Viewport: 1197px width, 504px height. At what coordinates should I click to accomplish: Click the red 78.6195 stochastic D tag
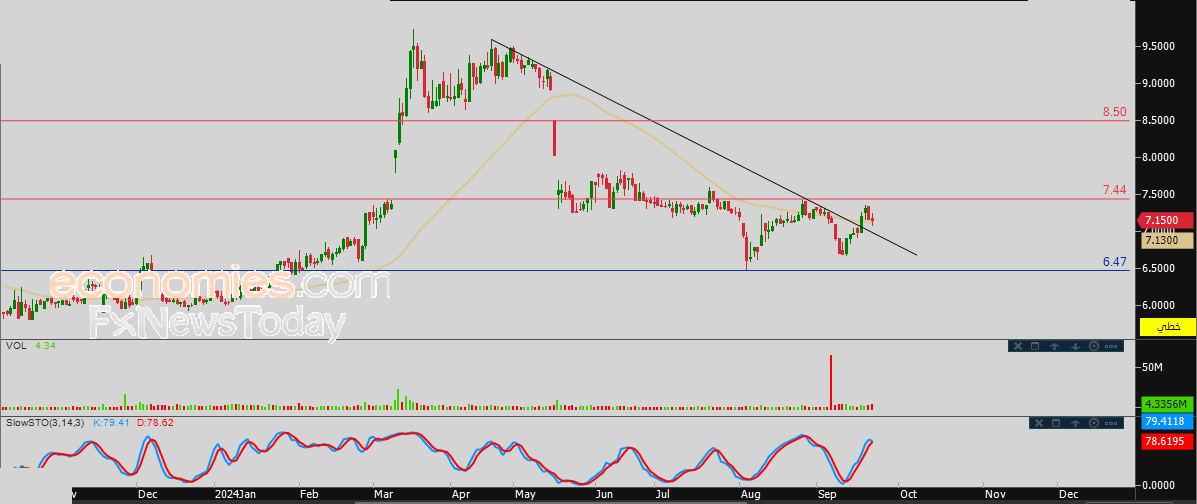click(x=1167, y=441)
